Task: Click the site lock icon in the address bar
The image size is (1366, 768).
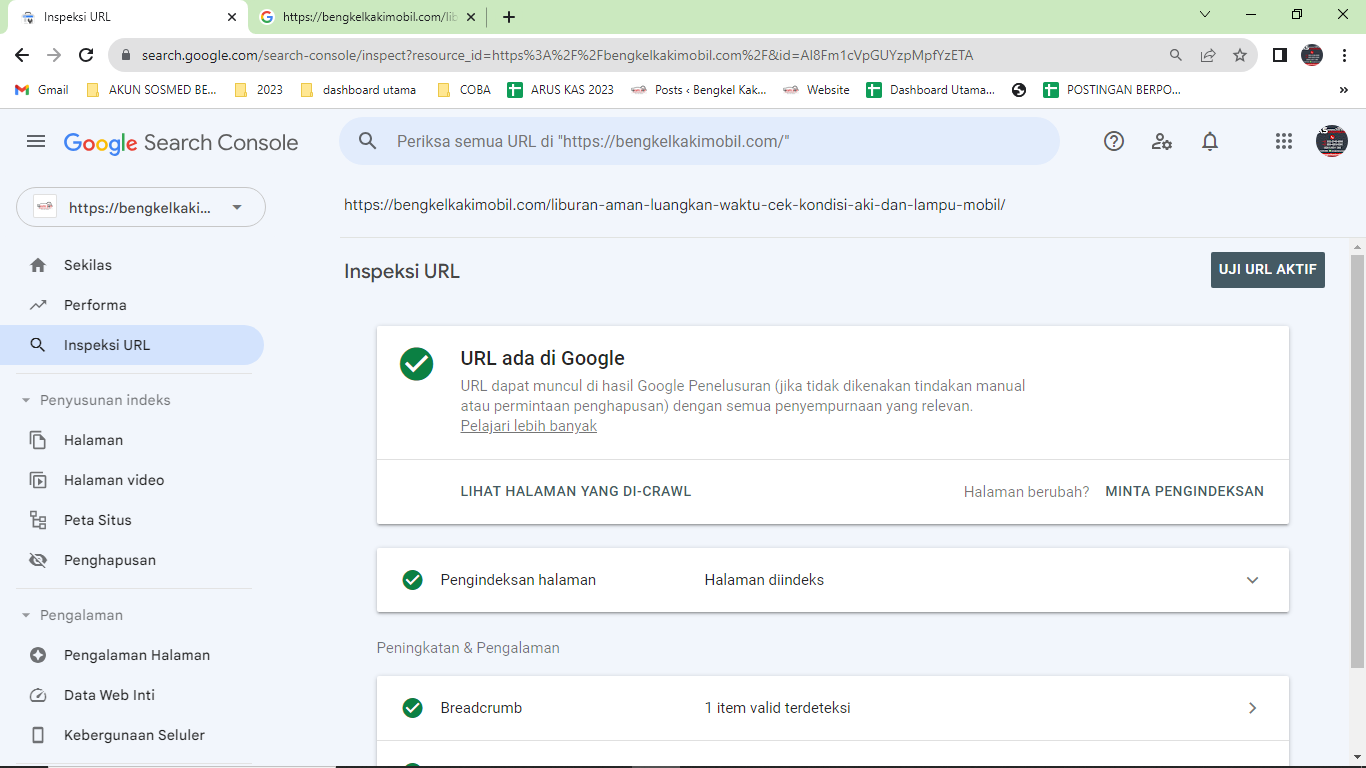Action: (x=127, y=55)
